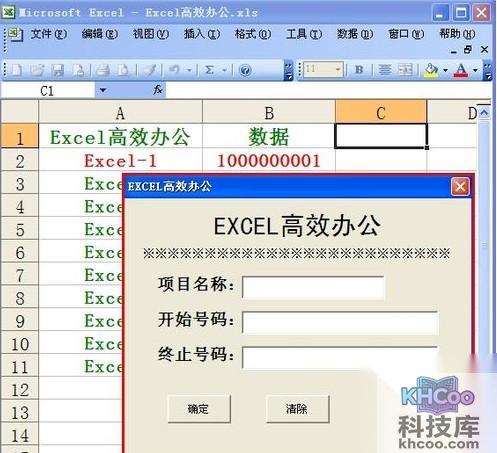Viewport: 497px width, 453px height.
Task: Click the Undo toolbar icon
Action: pos(174,70)
